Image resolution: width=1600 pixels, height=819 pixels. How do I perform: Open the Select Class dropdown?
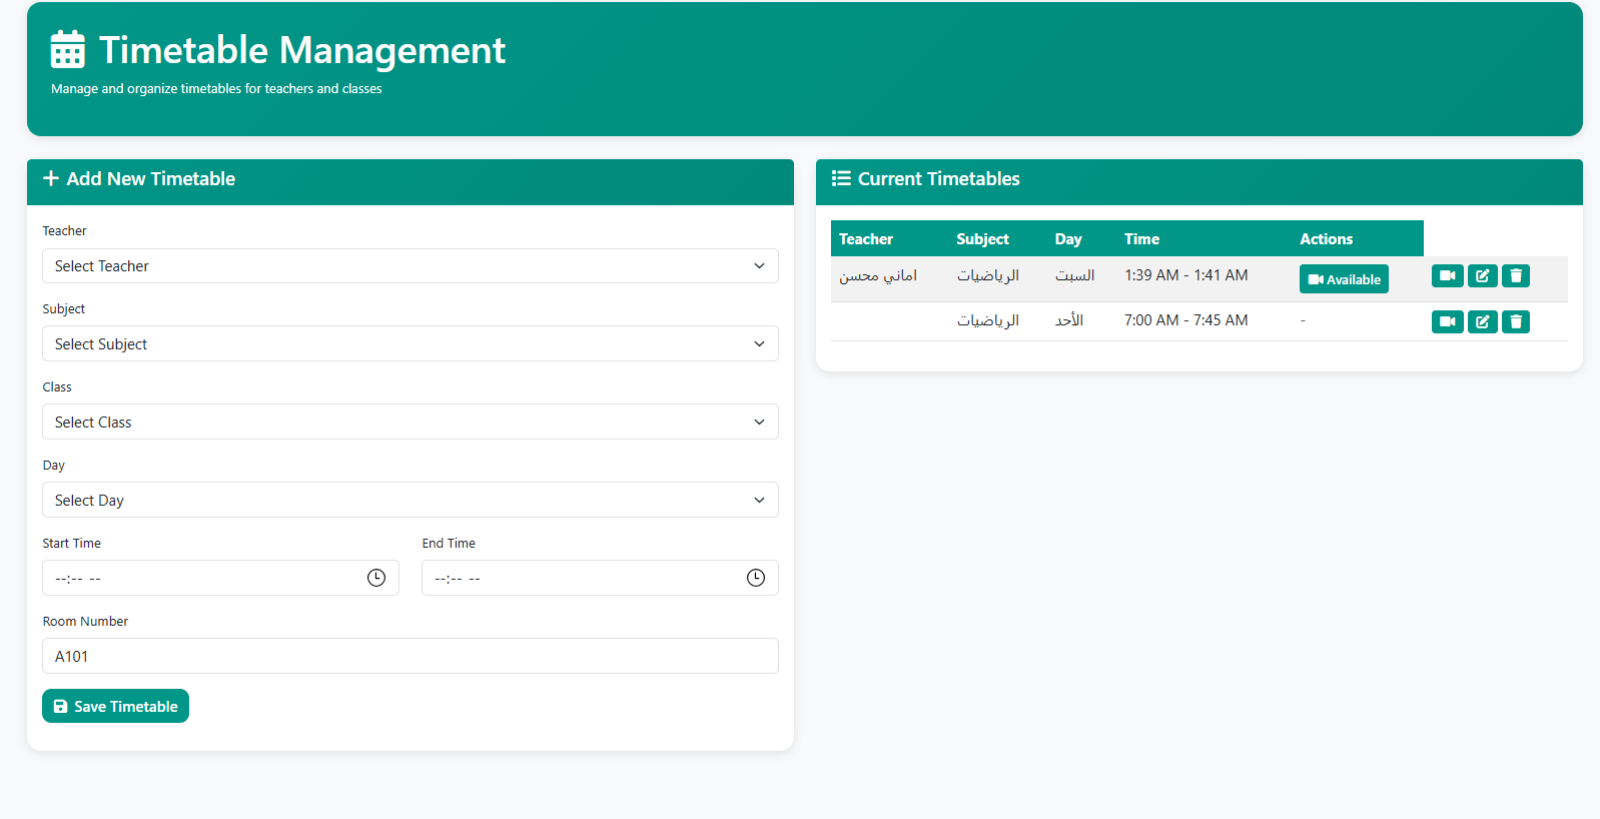[x=410, y=422]
